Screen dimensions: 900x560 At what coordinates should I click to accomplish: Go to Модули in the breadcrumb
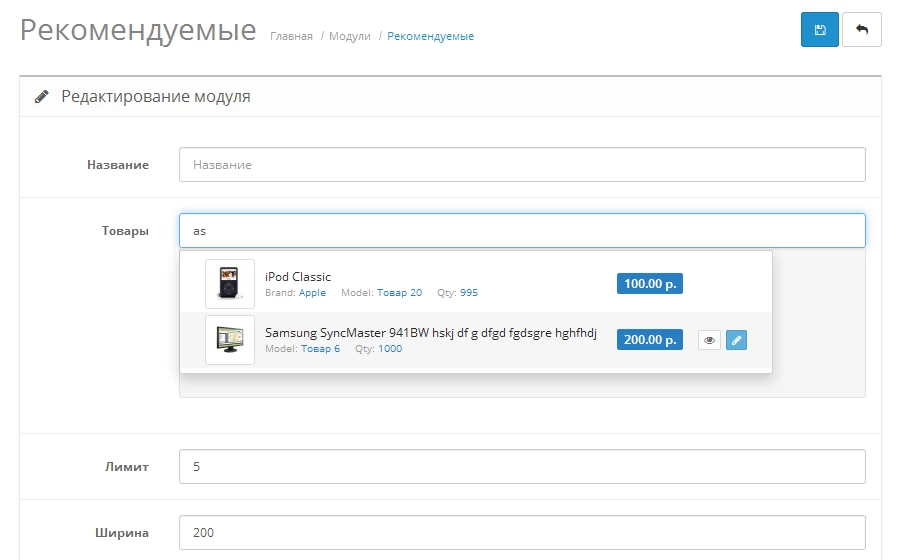tap(350, 36)
